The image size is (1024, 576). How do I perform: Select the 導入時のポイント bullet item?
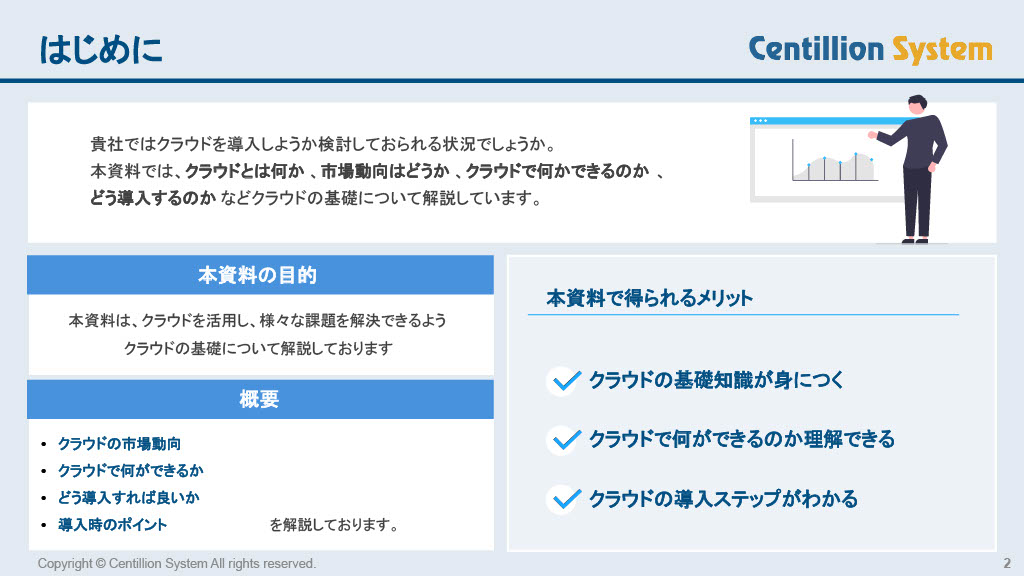112,525
